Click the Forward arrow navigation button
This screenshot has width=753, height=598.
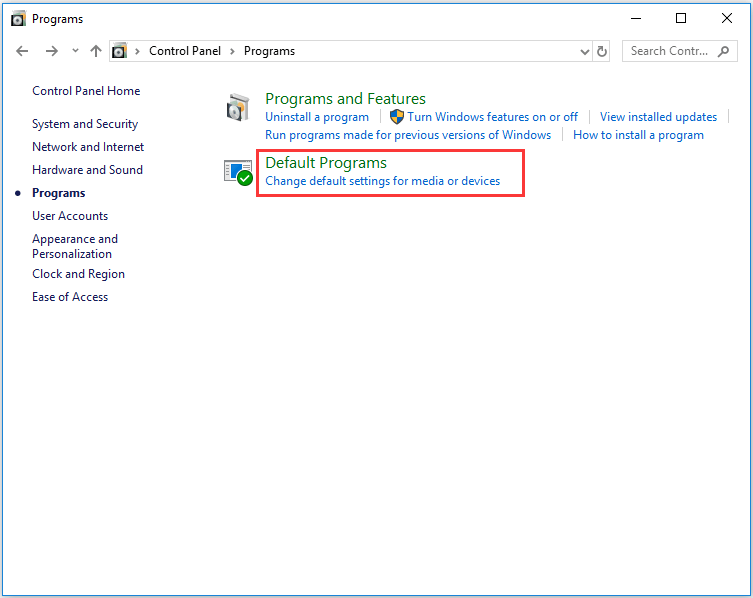pyautogui.click(x=51, y=51)
